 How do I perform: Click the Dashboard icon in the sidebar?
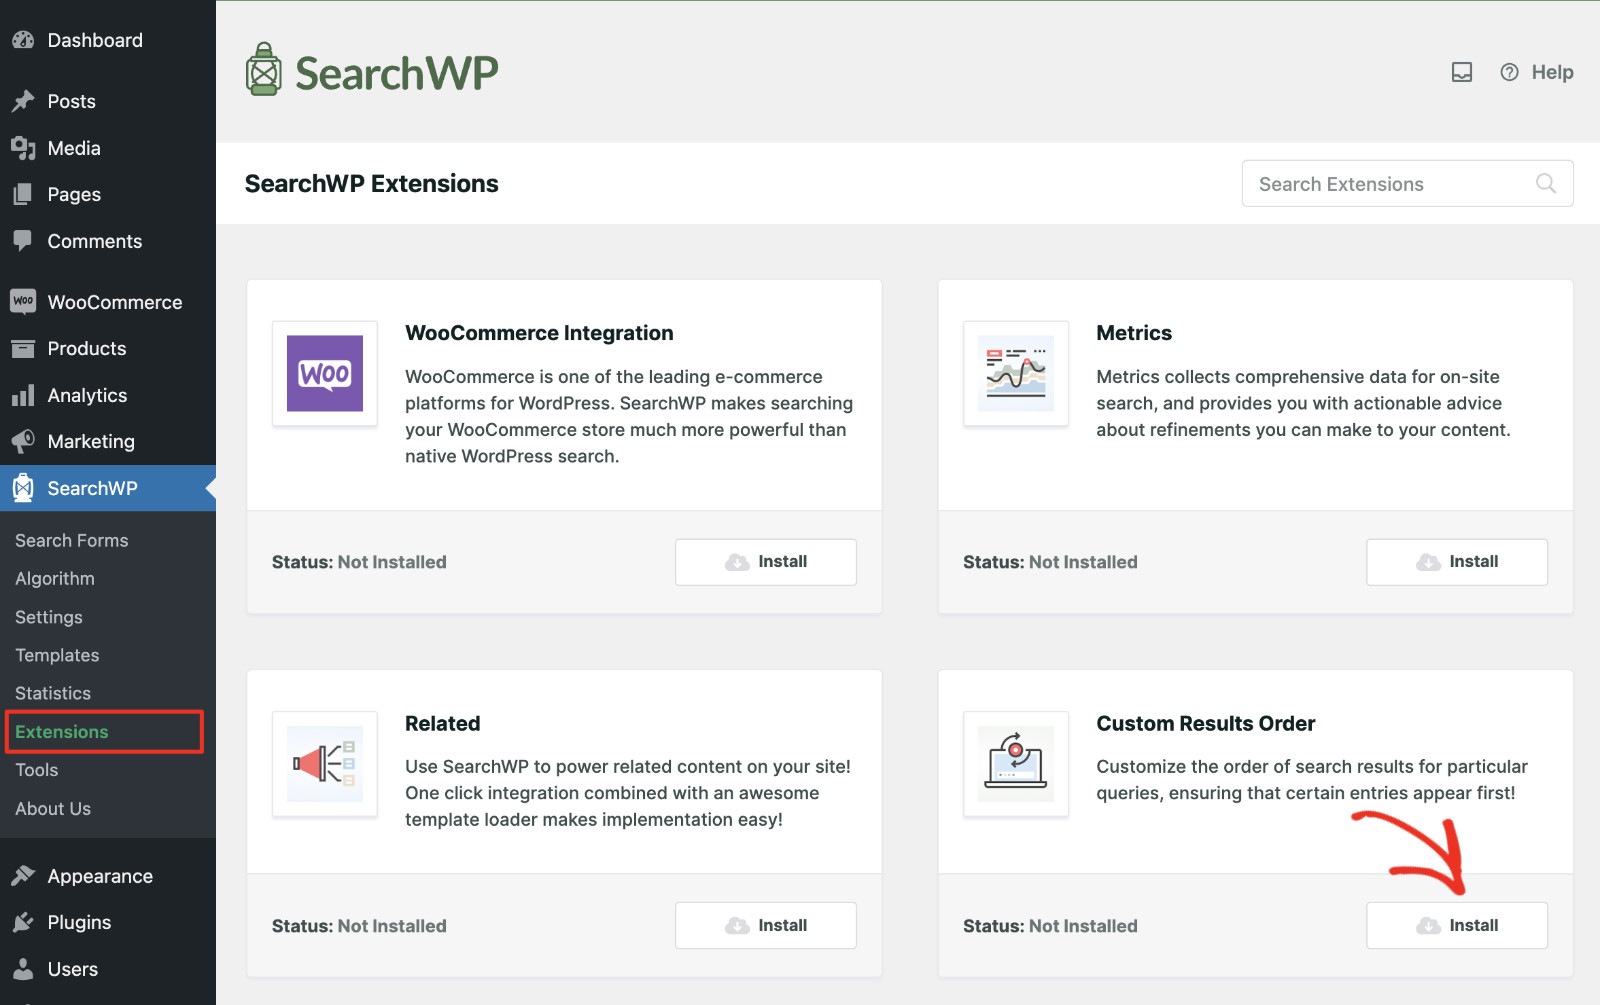pyautogui.click(x=24, y=40)
